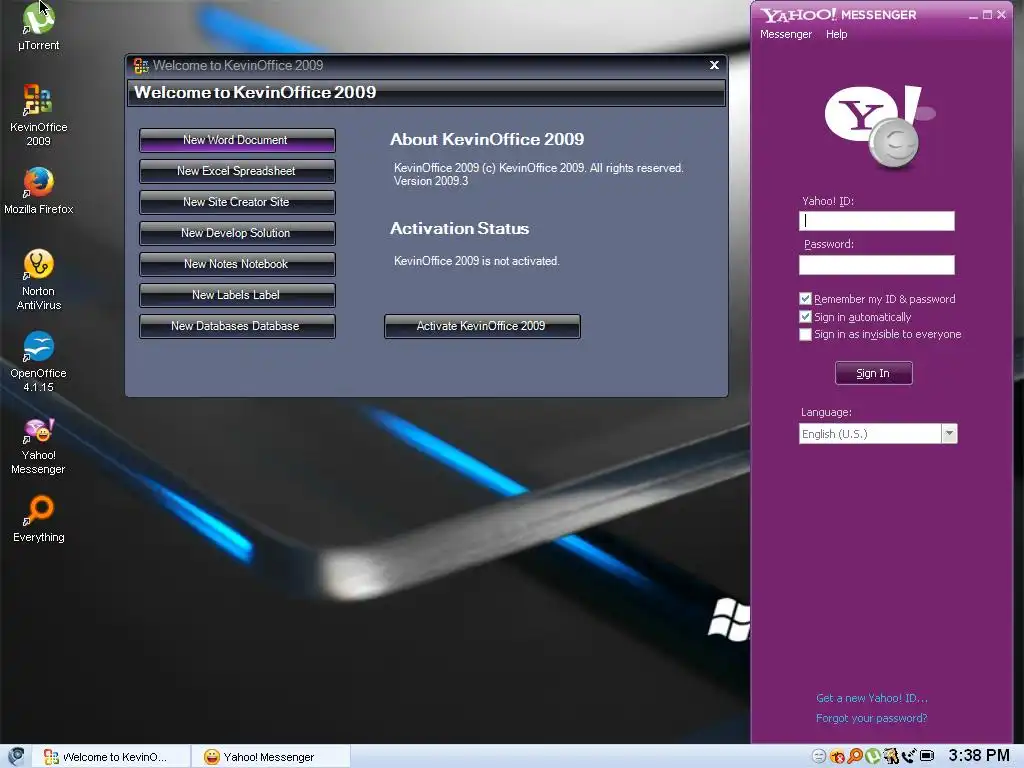This screenshot has height=768, width=1024.
Task: Click New Labels Label button
Action: click(237, 295)
